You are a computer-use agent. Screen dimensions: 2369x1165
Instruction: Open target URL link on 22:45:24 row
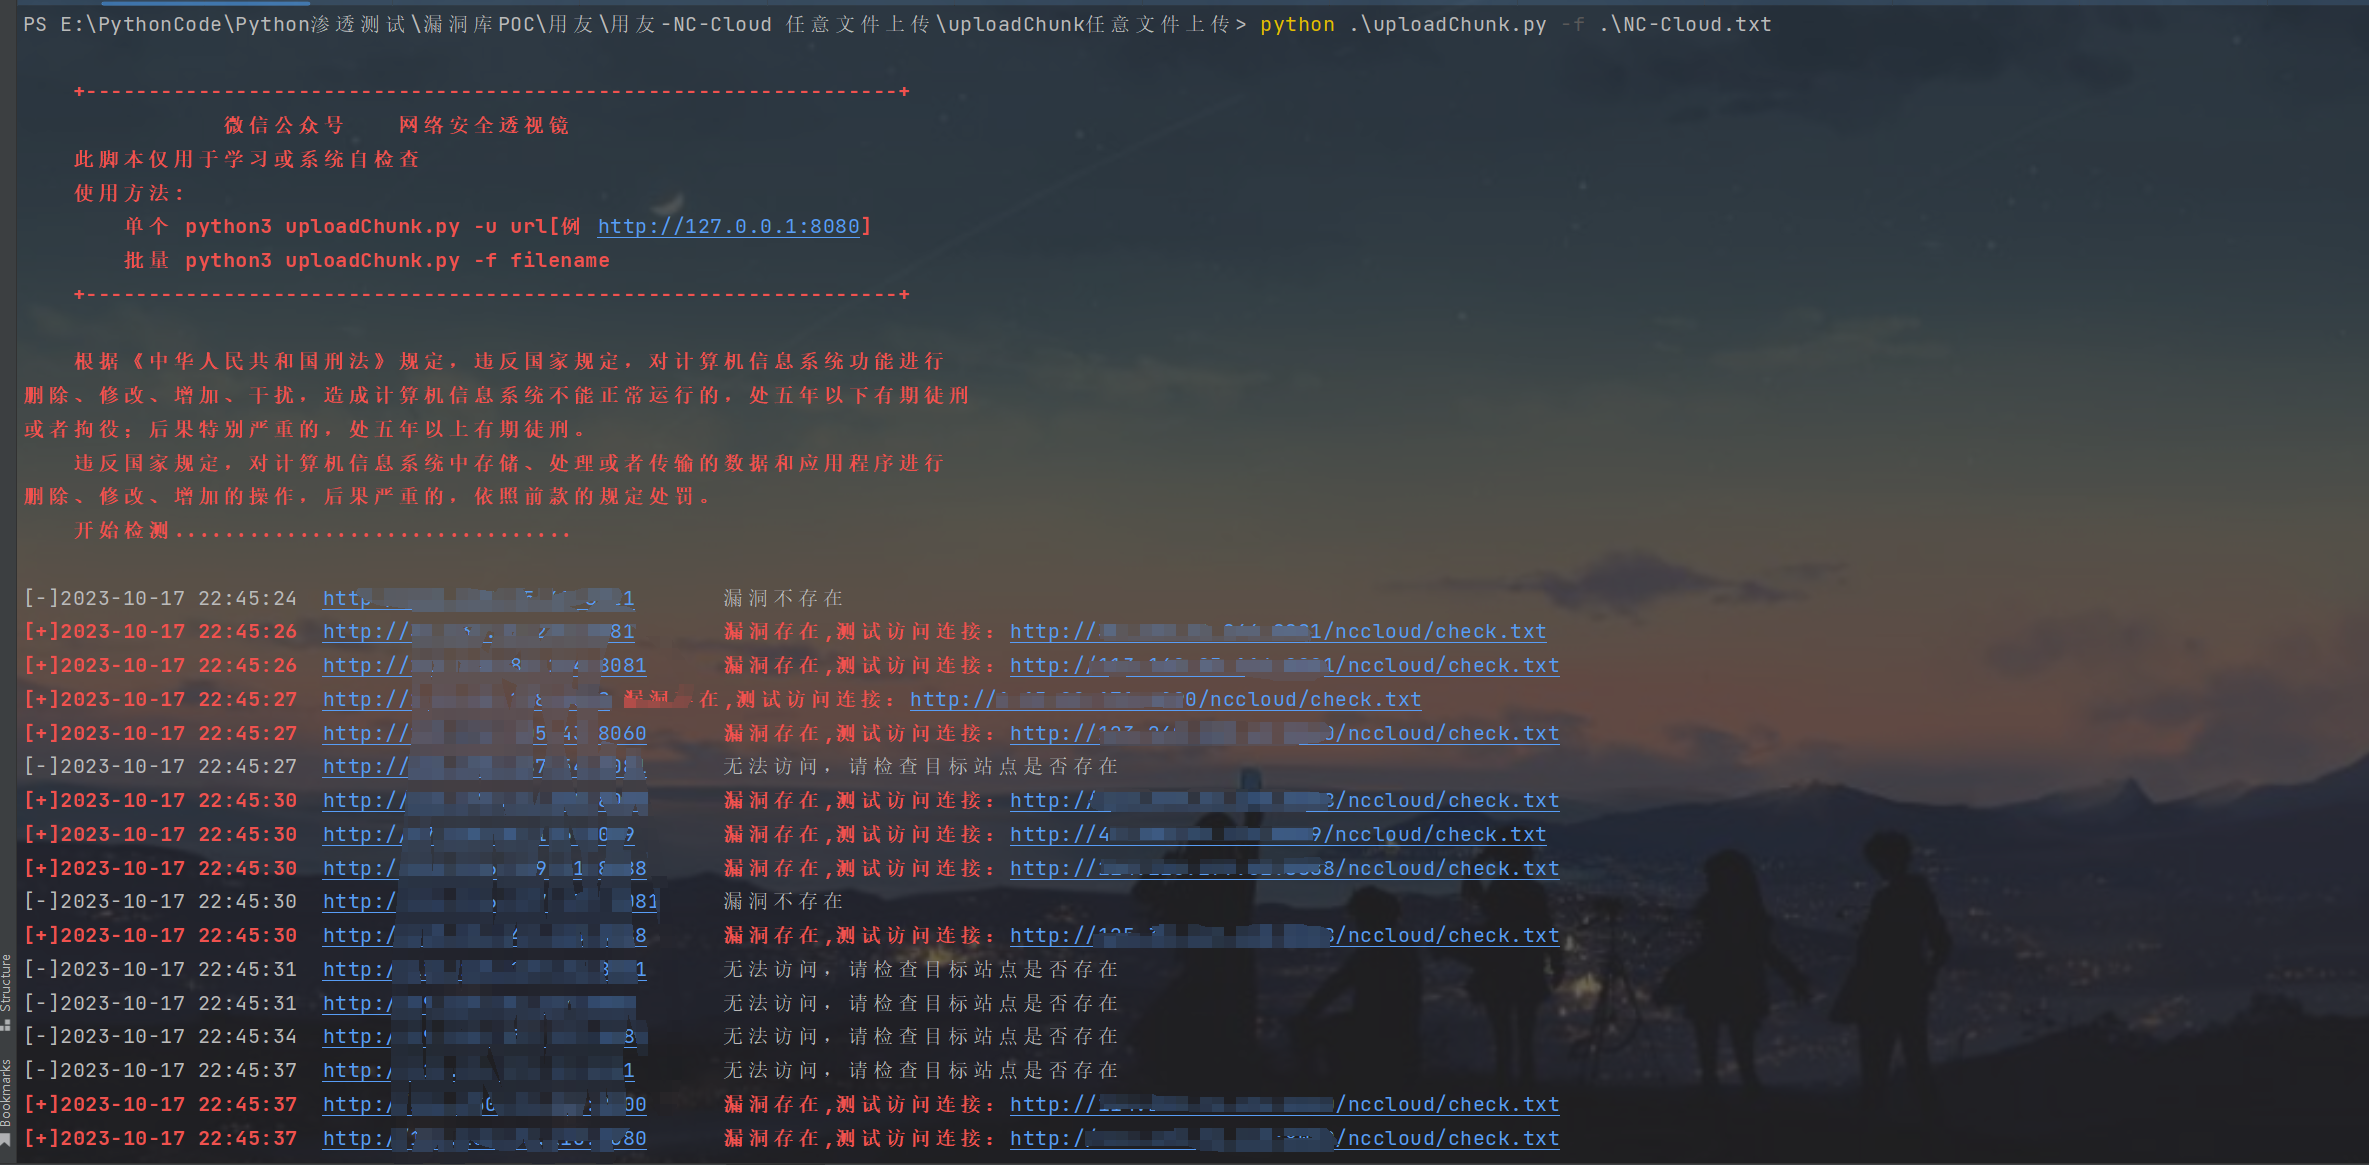click(x=478, y=598)
